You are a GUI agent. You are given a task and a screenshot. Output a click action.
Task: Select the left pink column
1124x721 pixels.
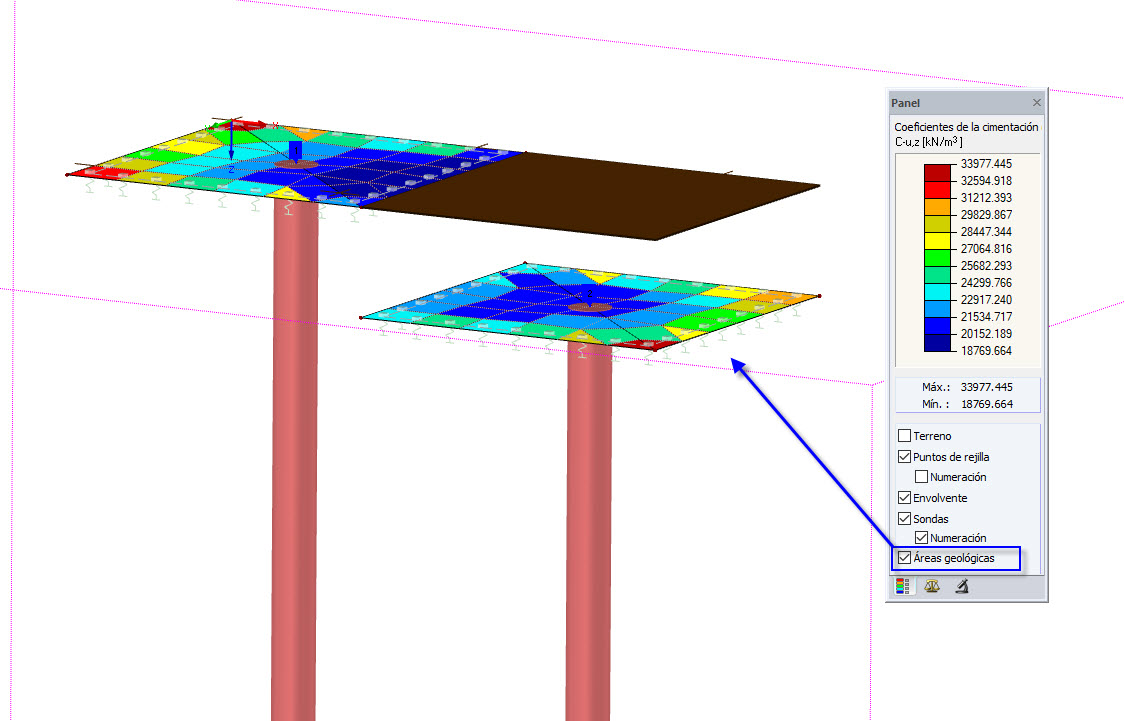point(294,459)
